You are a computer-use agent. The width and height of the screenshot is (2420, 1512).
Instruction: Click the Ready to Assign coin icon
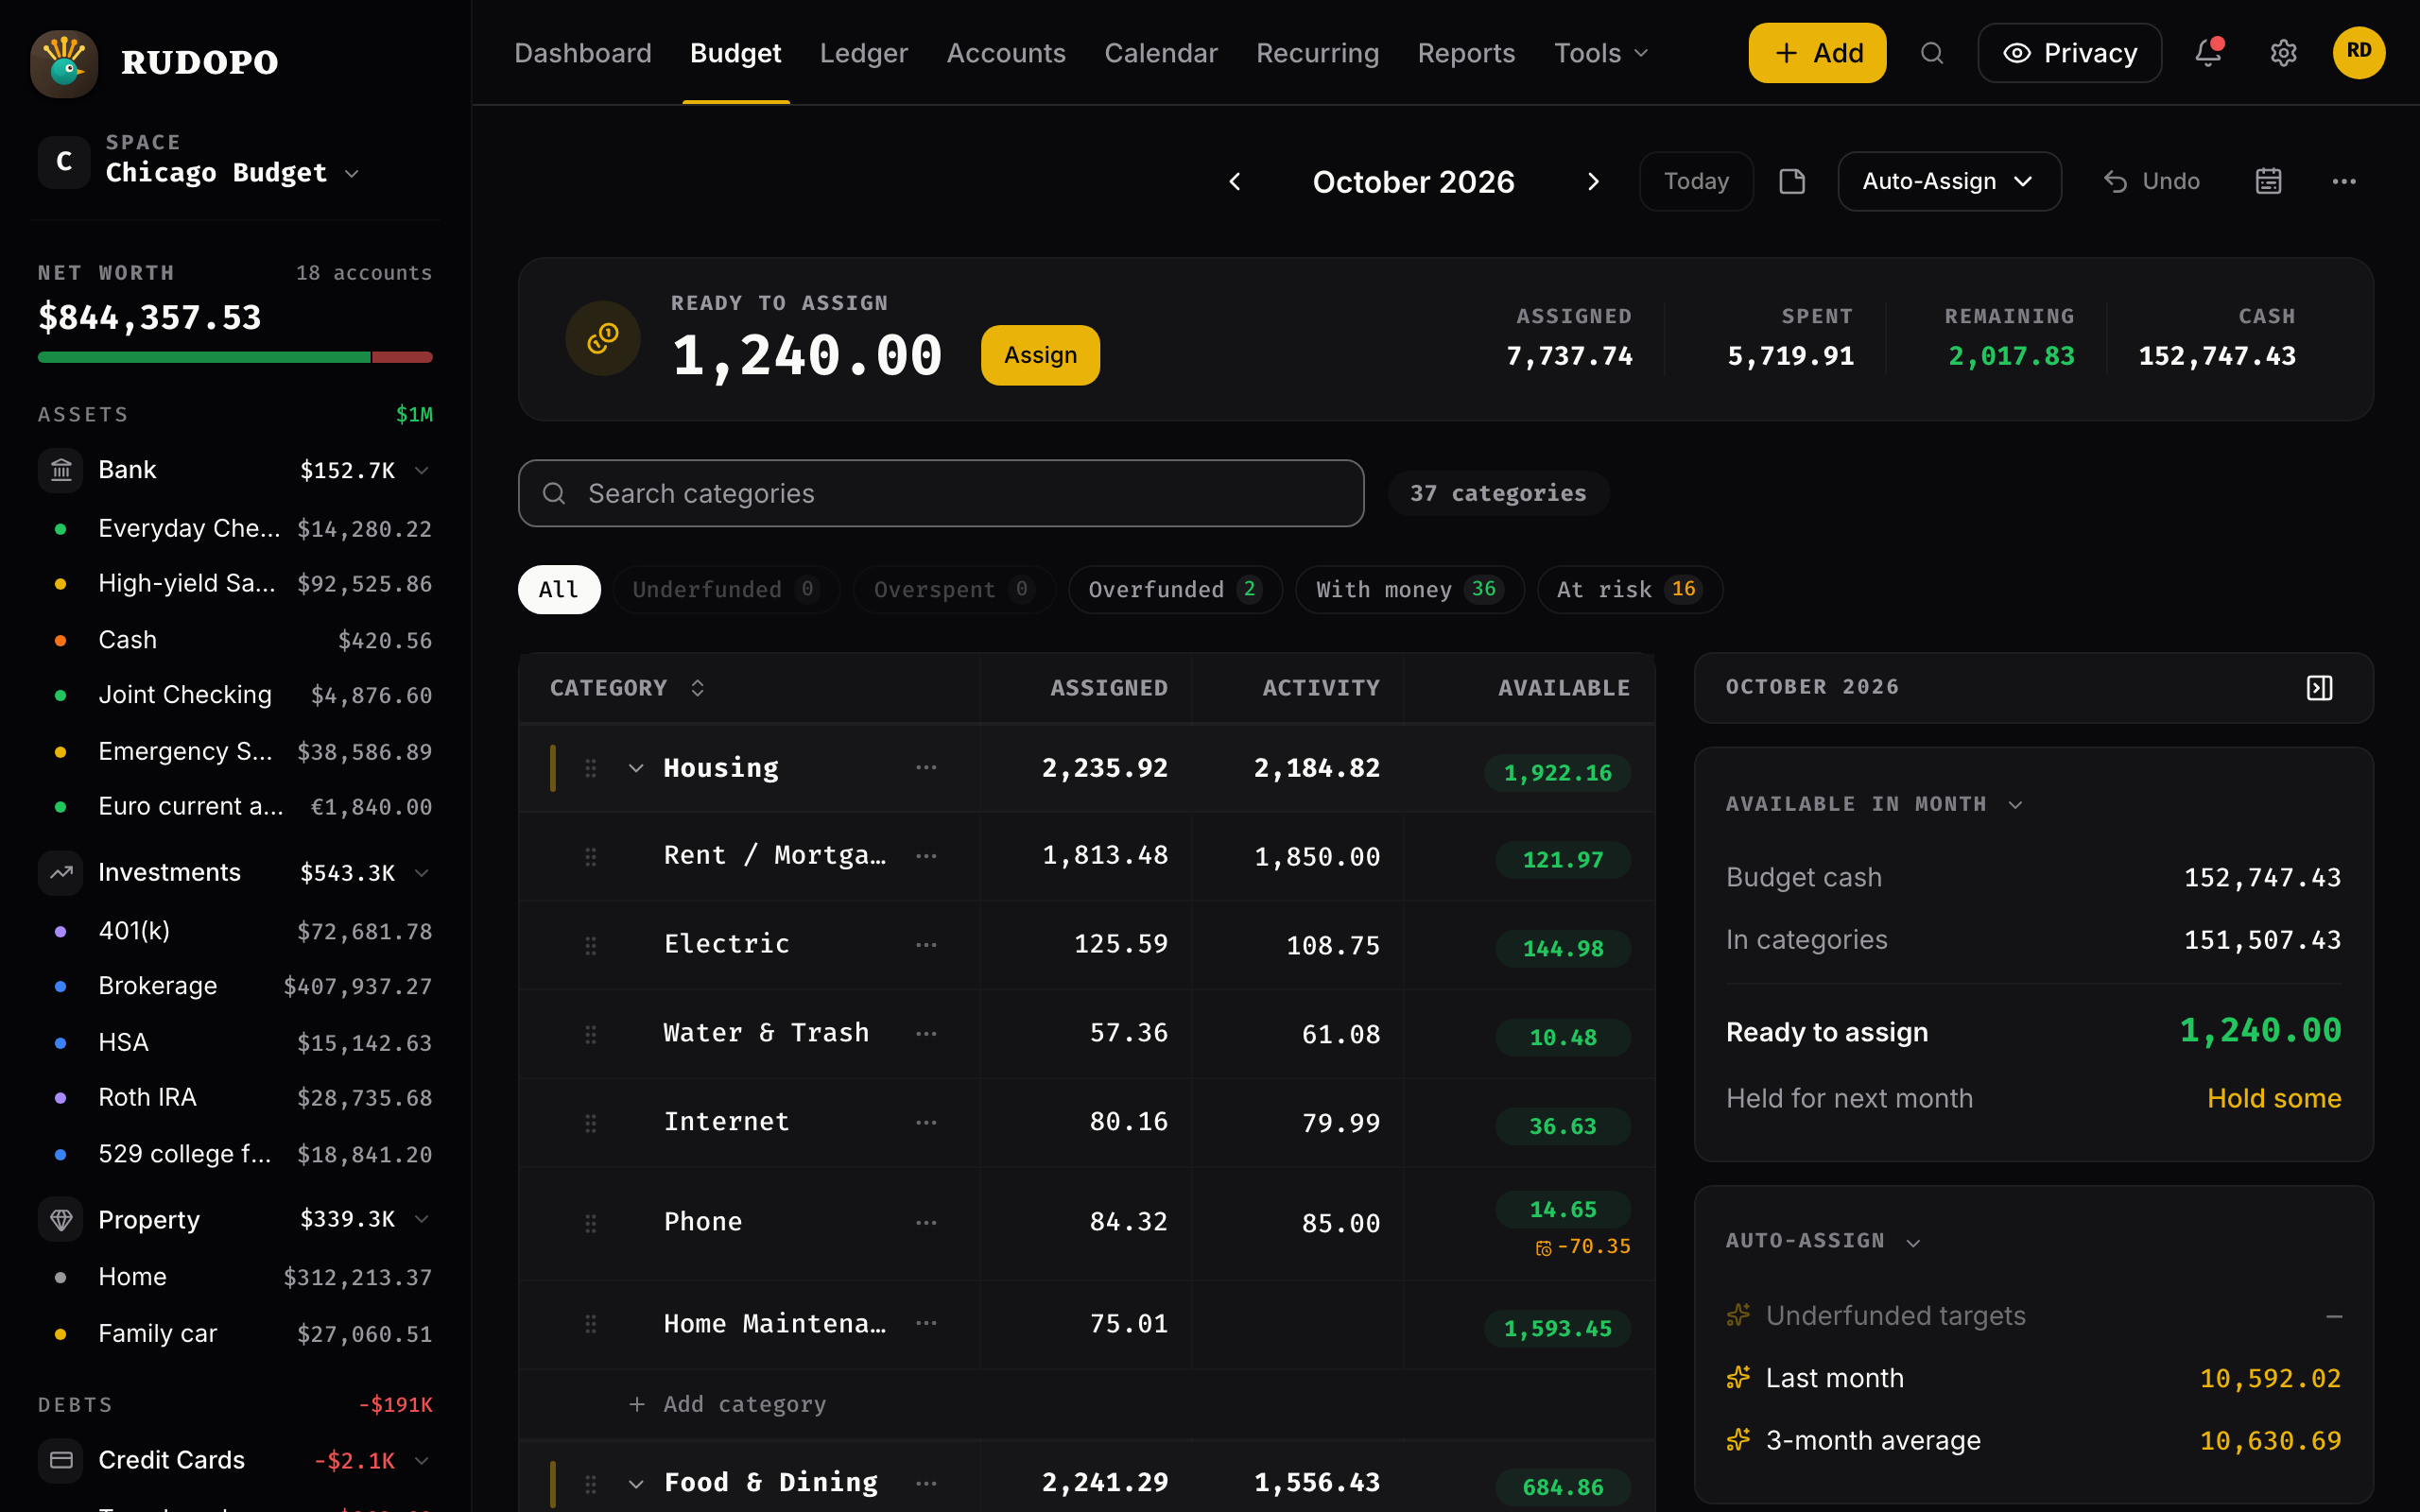point(603,339)
